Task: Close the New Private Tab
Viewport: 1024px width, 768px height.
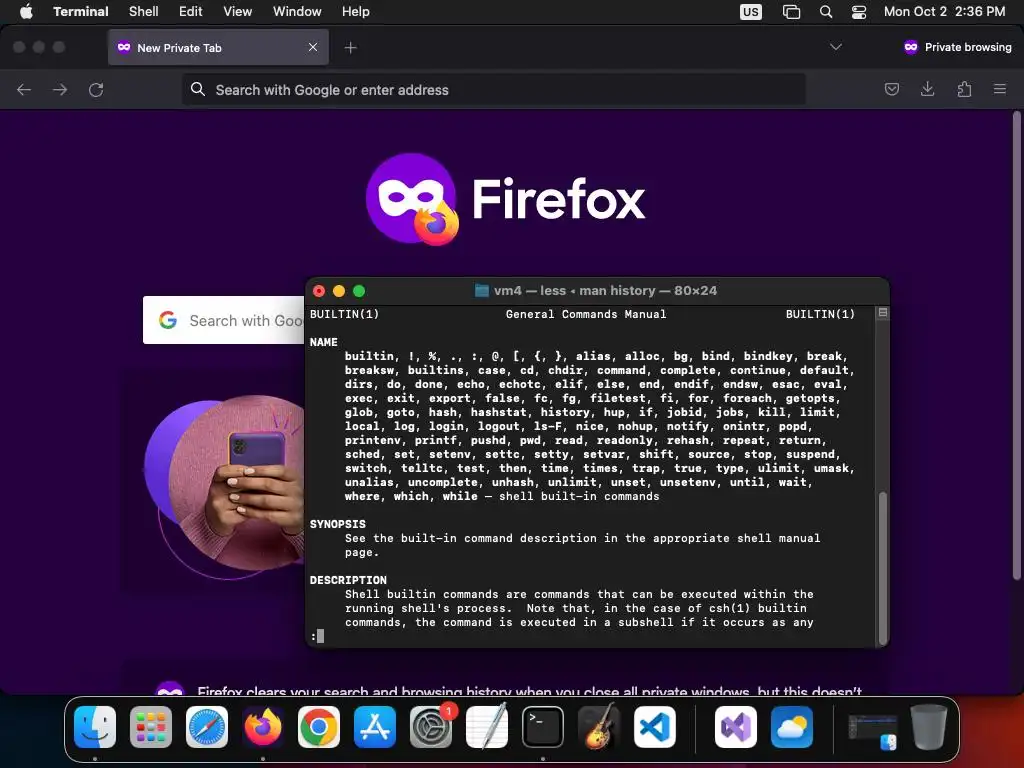Action: [x=313, y=47]
